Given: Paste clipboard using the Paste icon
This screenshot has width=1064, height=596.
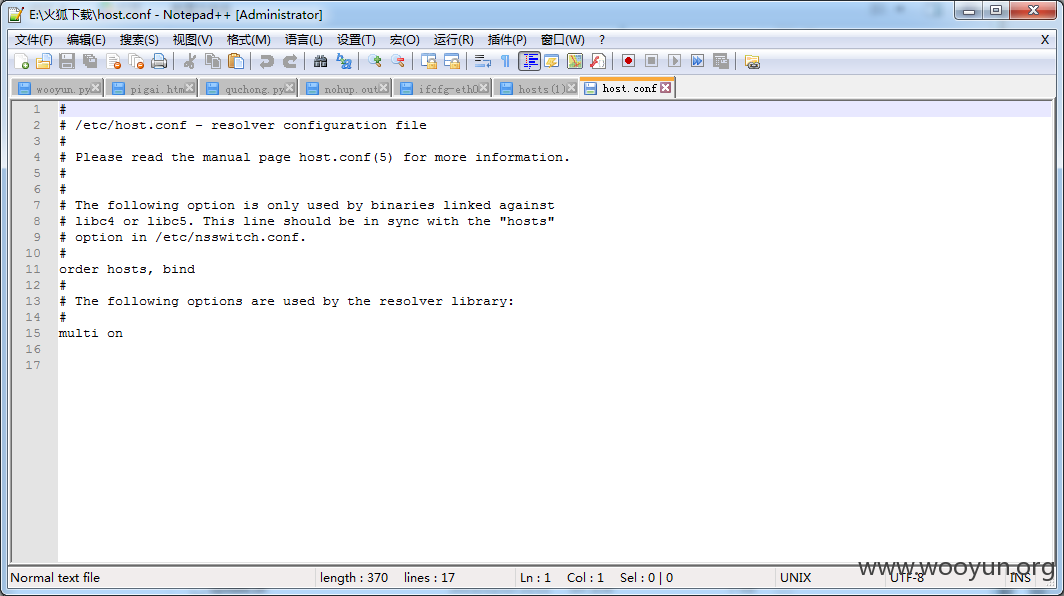Looking at the screenshot, I should 236,62.
